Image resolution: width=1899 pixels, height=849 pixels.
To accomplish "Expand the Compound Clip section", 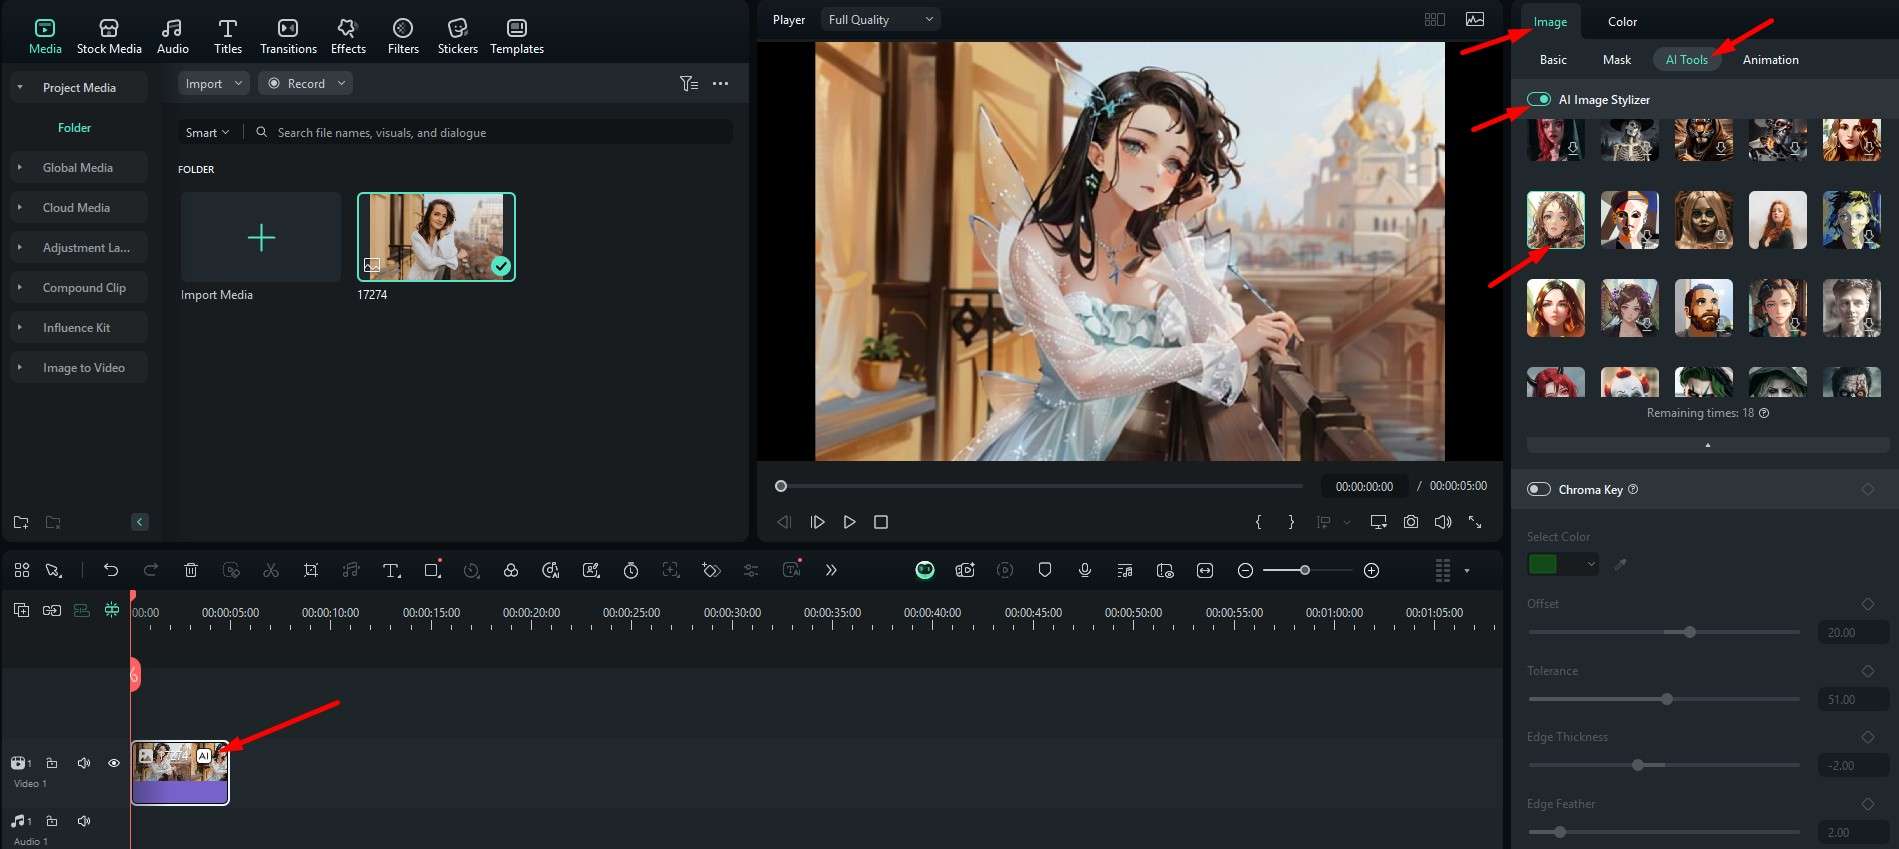I will pyautogui.click(x=20, y=288).
